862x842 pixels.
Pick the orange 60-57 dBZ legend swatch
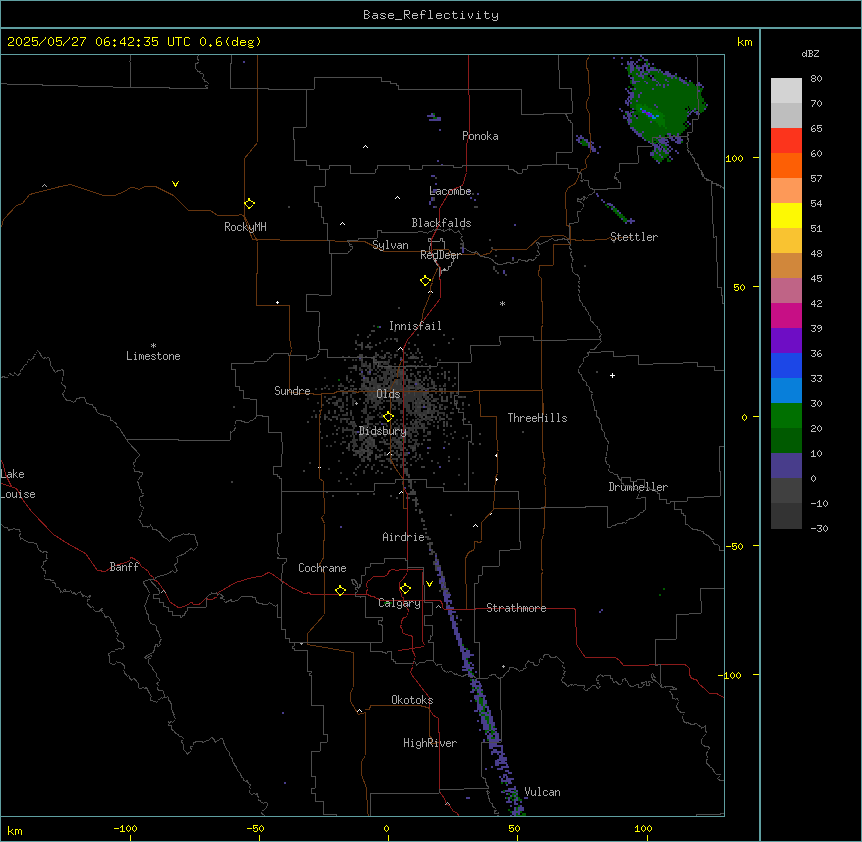786,165
